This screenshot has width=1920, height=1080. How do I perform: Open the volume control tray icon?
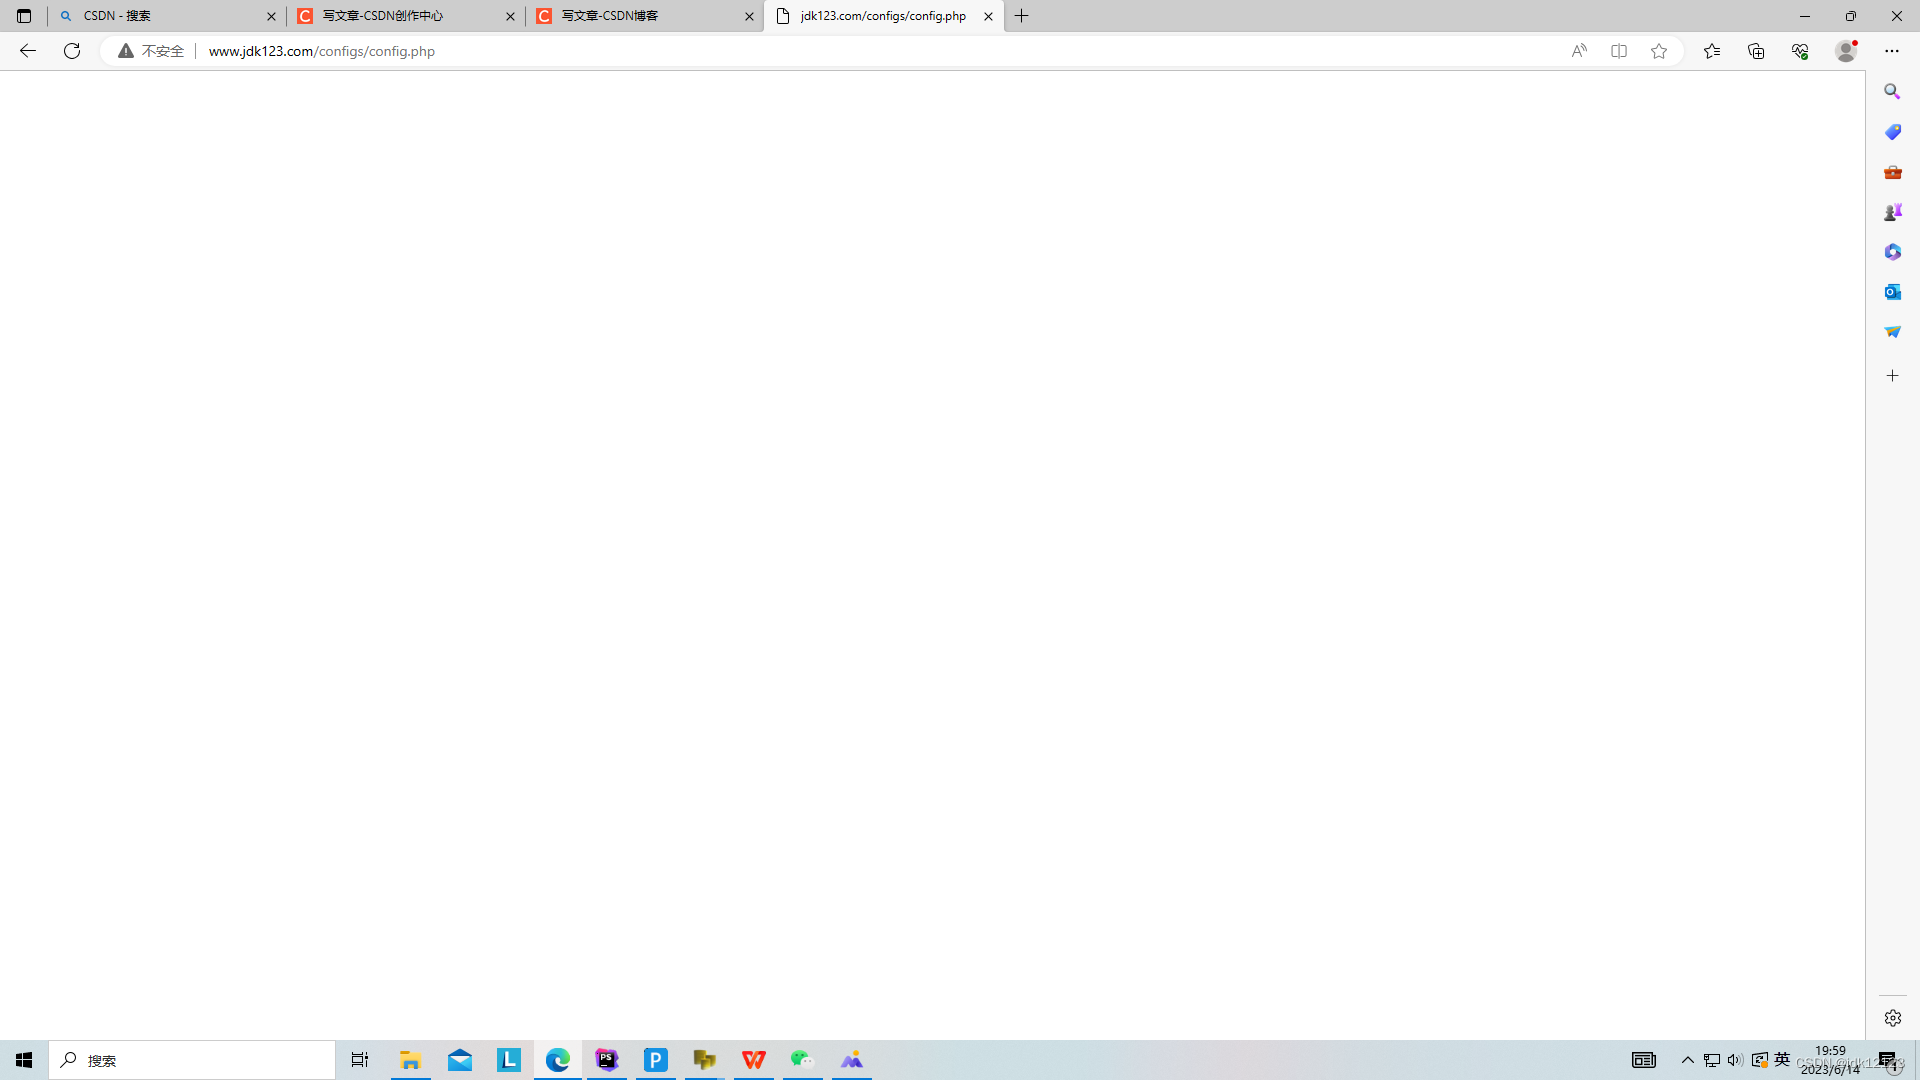coord(1735,1060)
